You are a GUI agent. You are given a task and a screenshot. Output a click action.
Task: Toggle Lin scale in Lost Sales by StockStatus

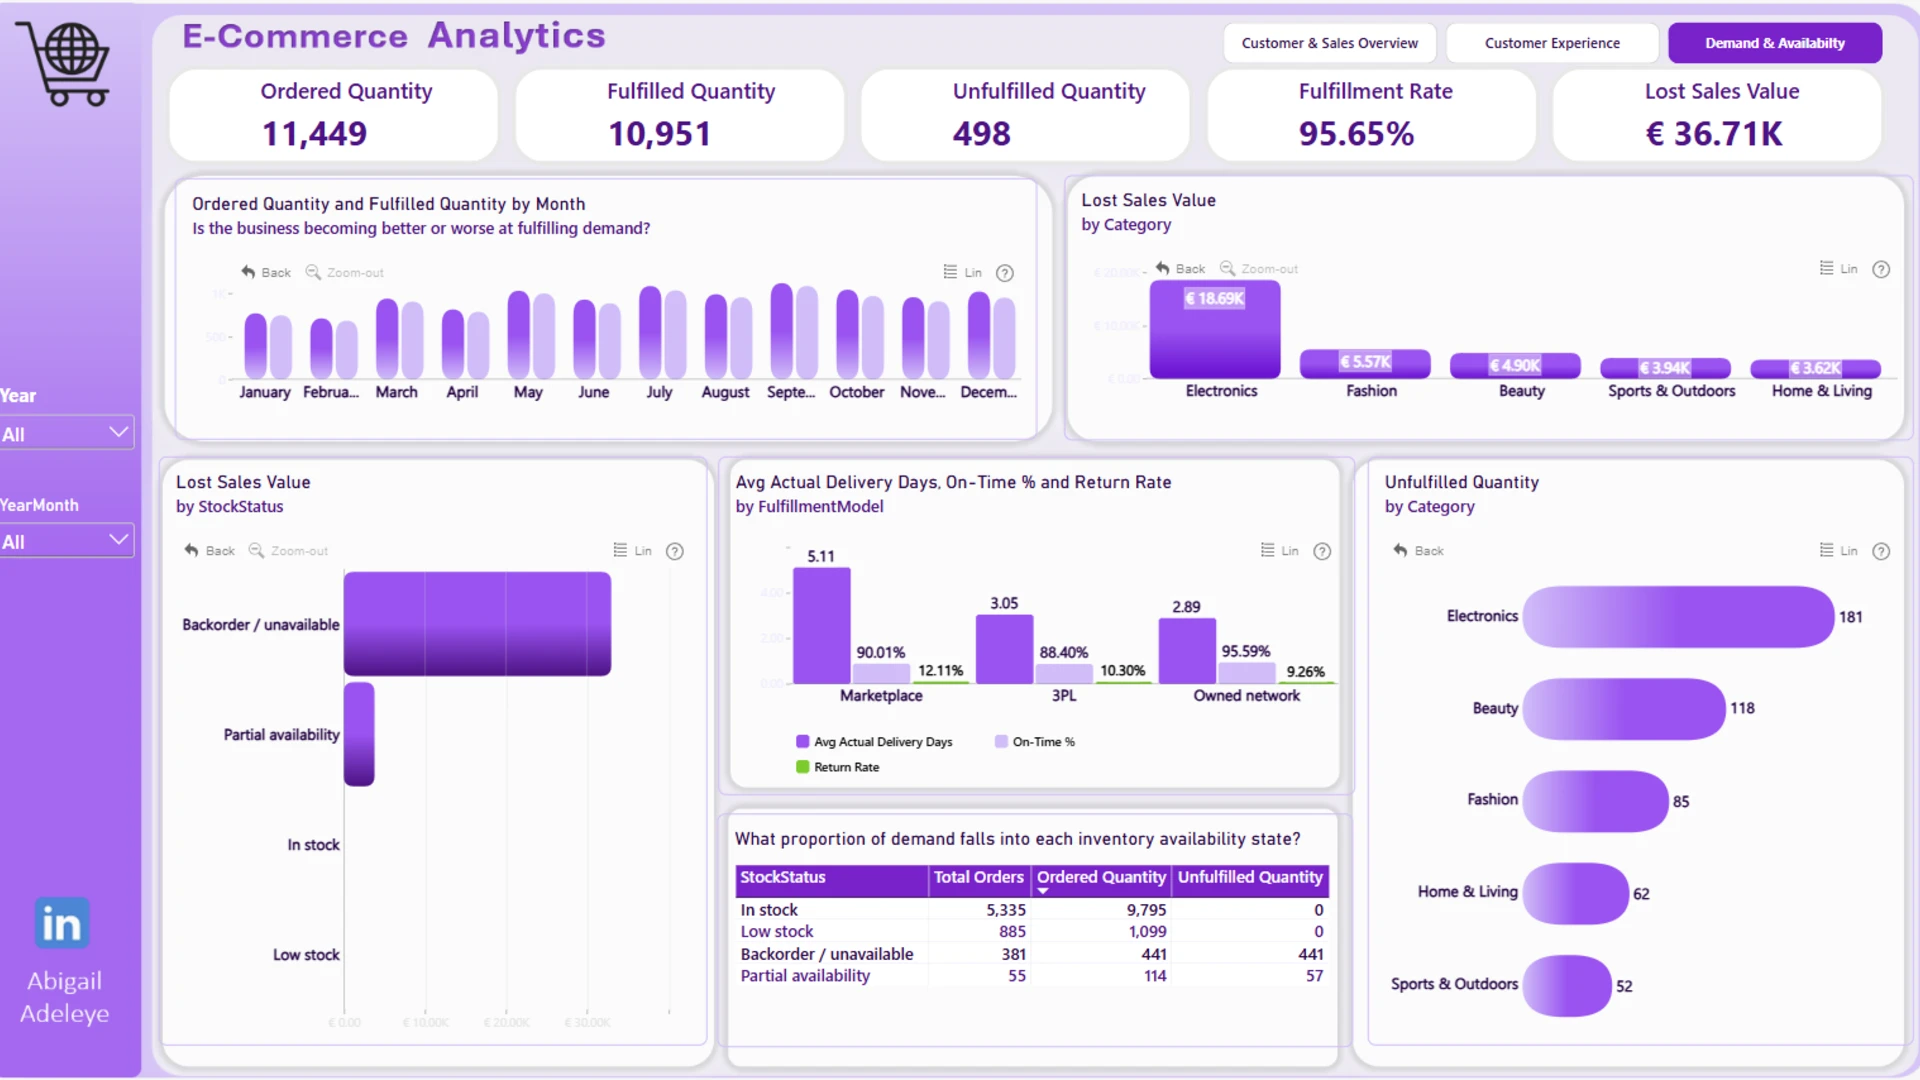click(632, 550)
